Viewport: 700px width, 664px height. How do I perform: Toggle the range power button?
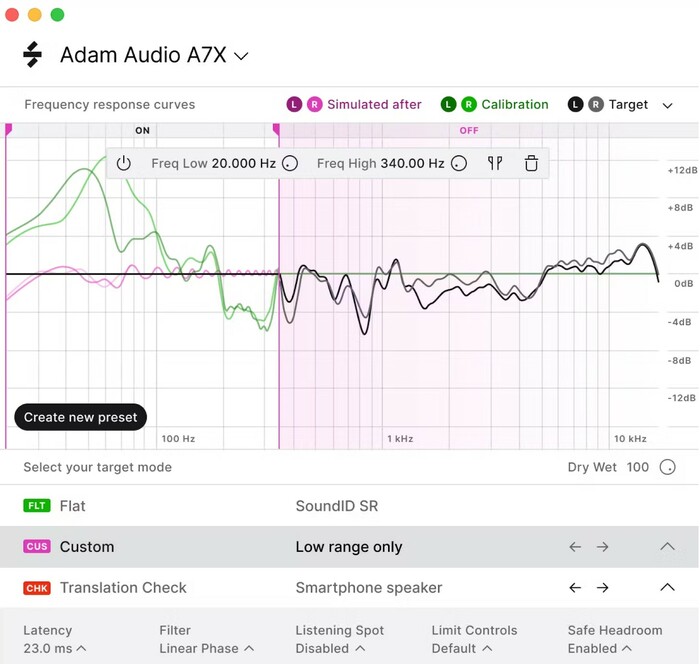coord(124,163)
